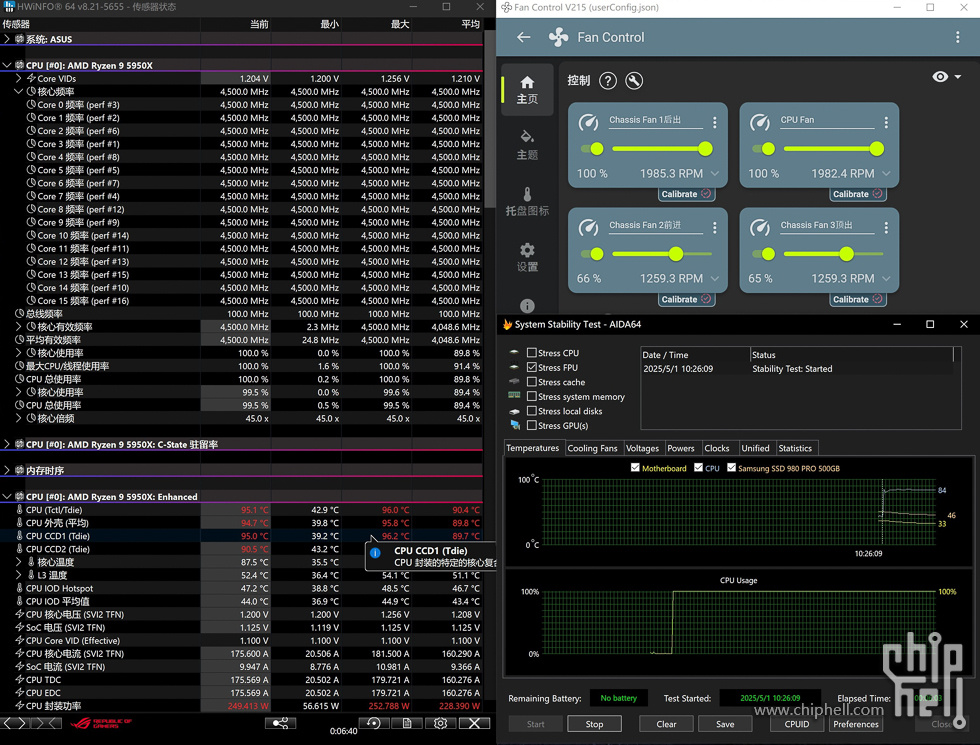
Task: Switch to the Cooling Fans tab
Action: pyautogui.click(x=592, y=448)
